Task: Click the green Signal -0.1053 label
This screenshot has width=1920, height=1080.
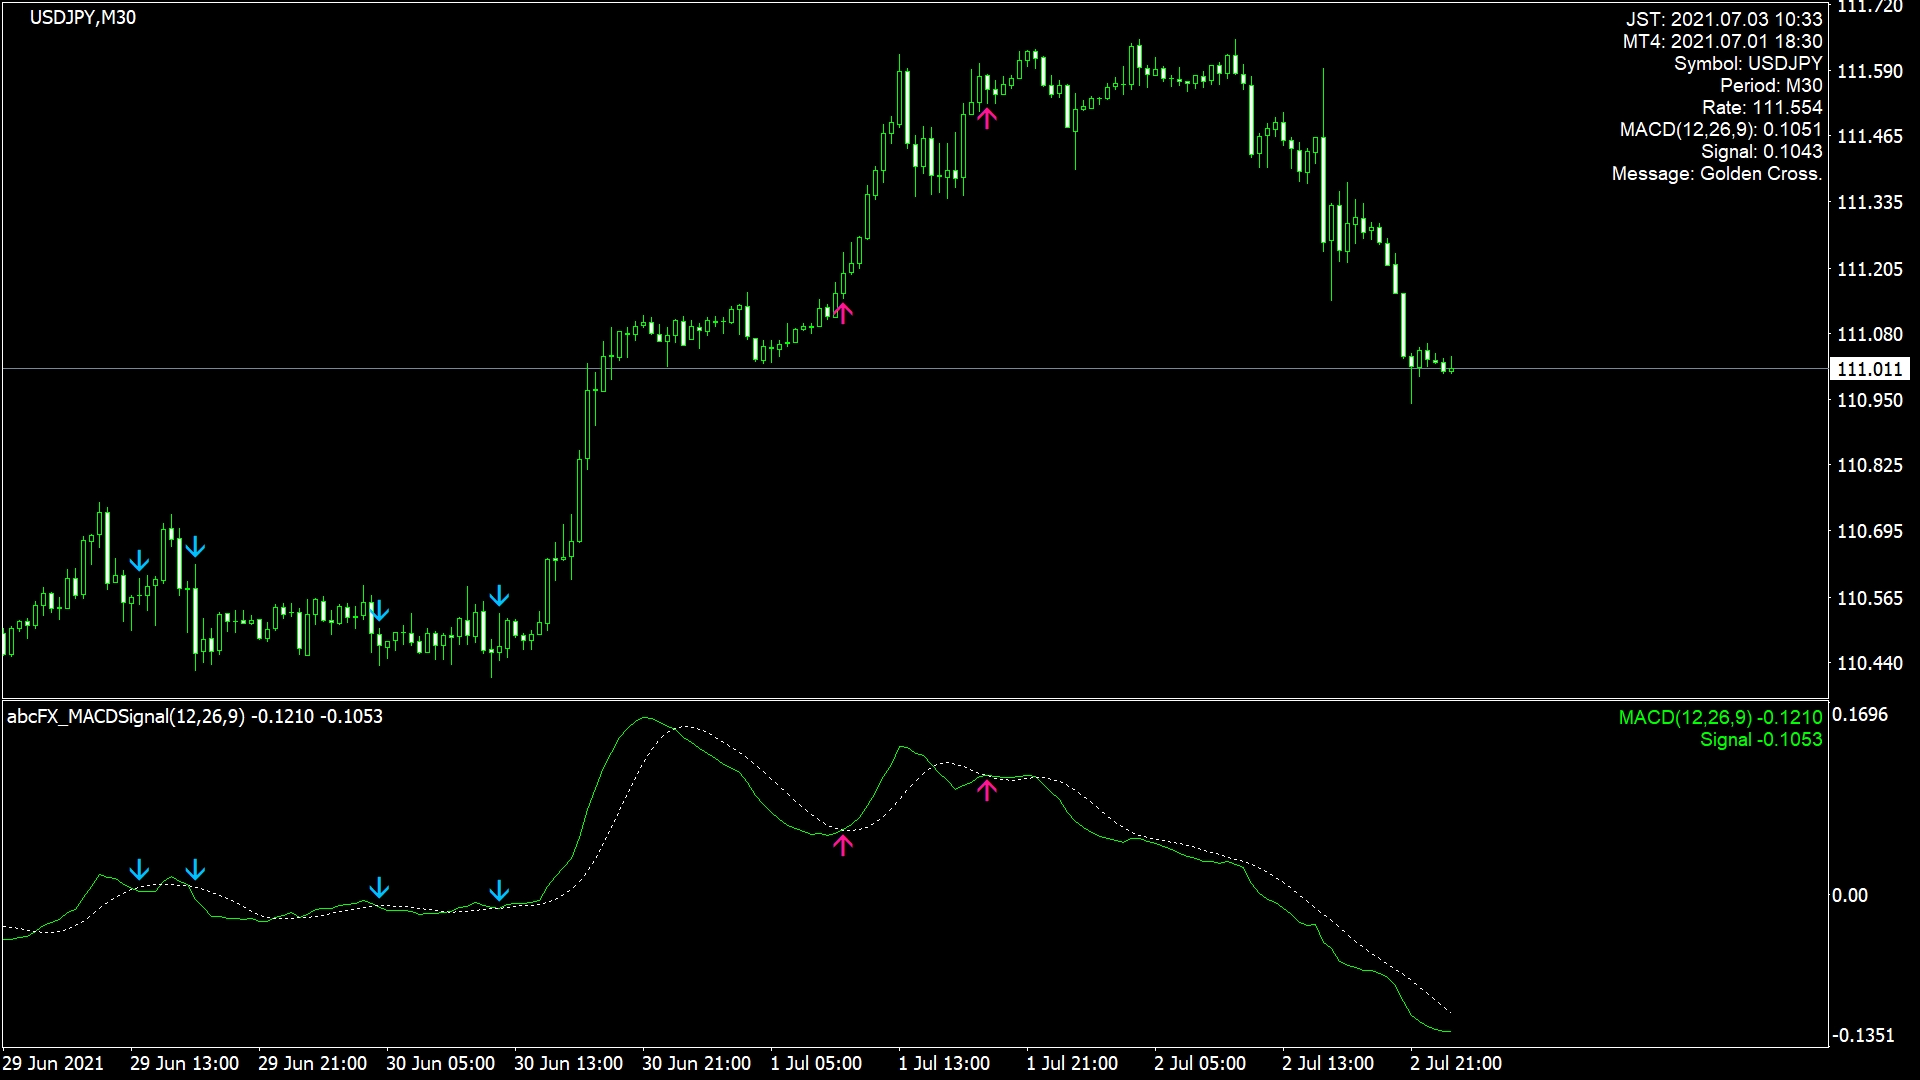Action: coord(1760,739)
